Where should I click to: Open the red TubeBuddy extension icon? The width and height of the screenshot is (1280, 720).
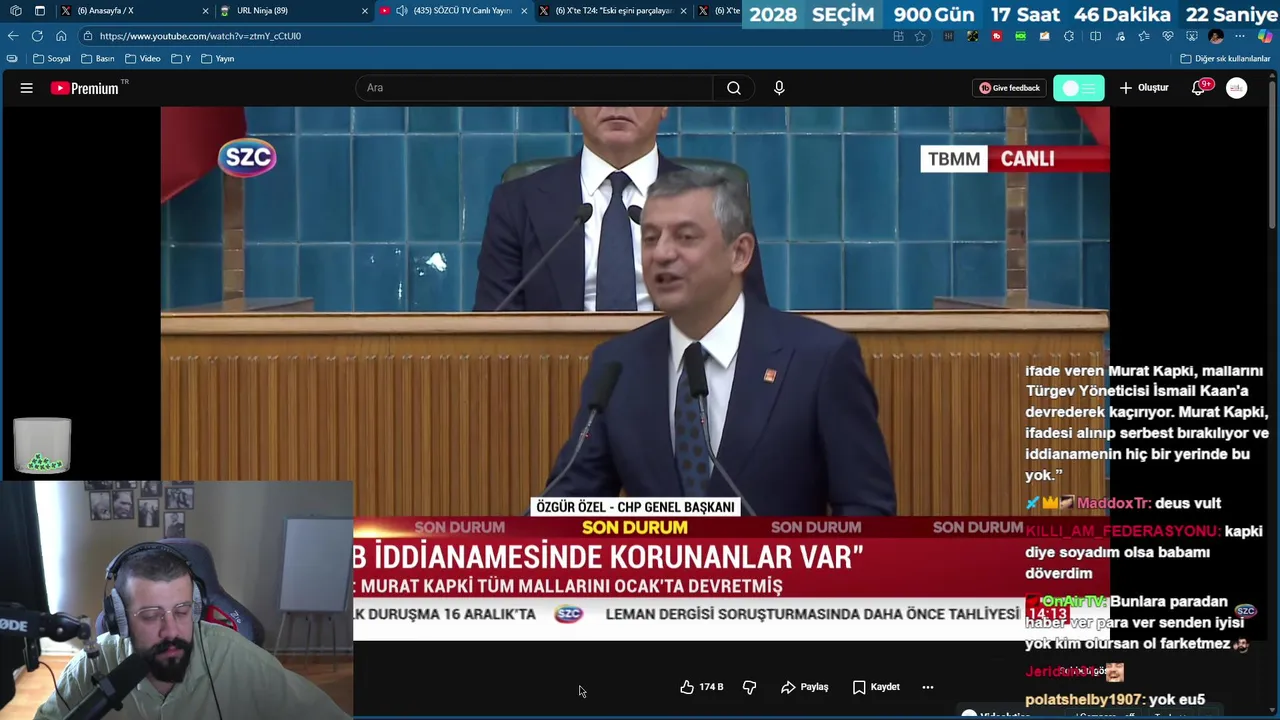996,36
